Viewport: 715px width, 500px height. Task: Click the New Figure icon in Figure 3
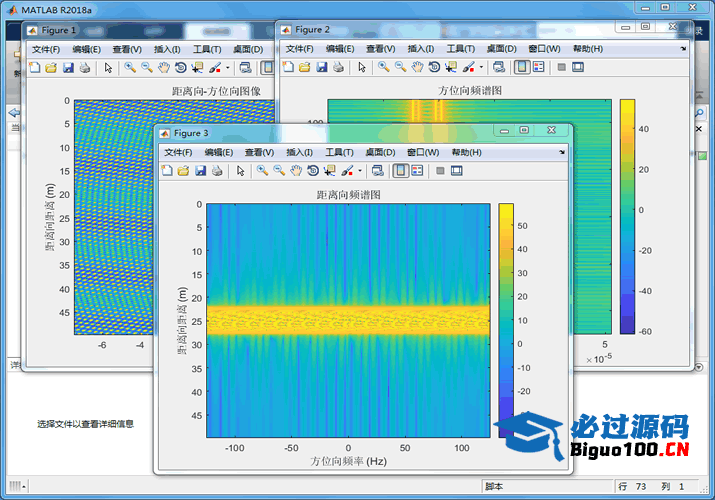pyautogui.click(x=167, y=171)
